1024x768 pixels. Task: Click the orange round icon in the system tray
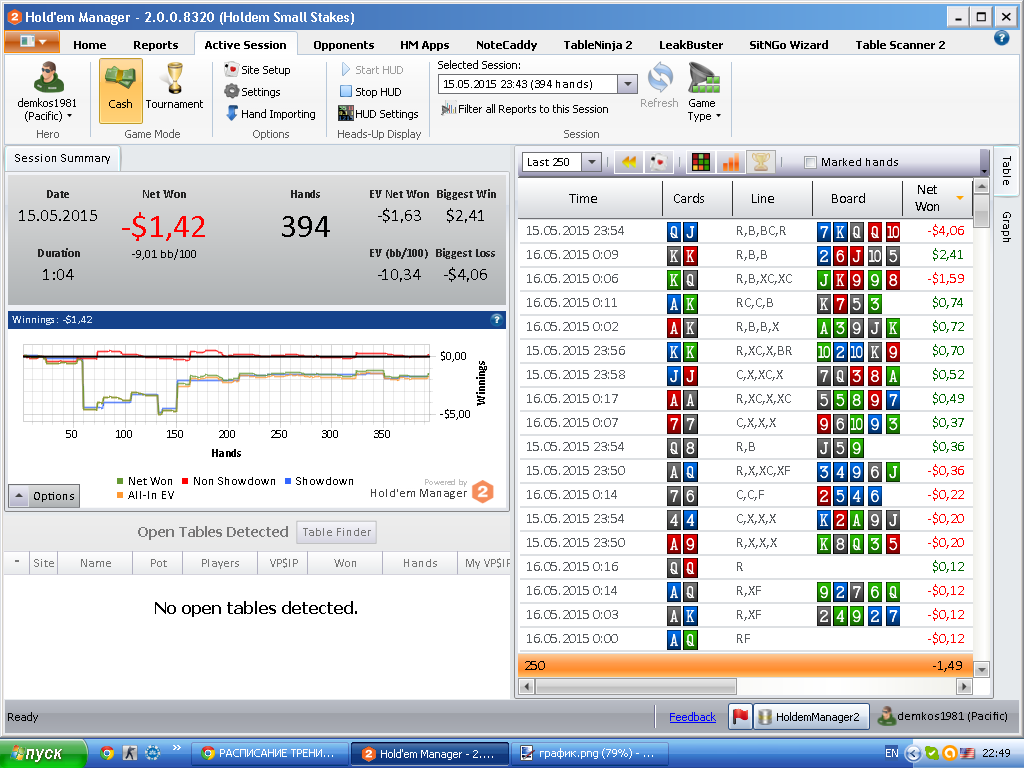pyautogui.click(x=950, y=753)
